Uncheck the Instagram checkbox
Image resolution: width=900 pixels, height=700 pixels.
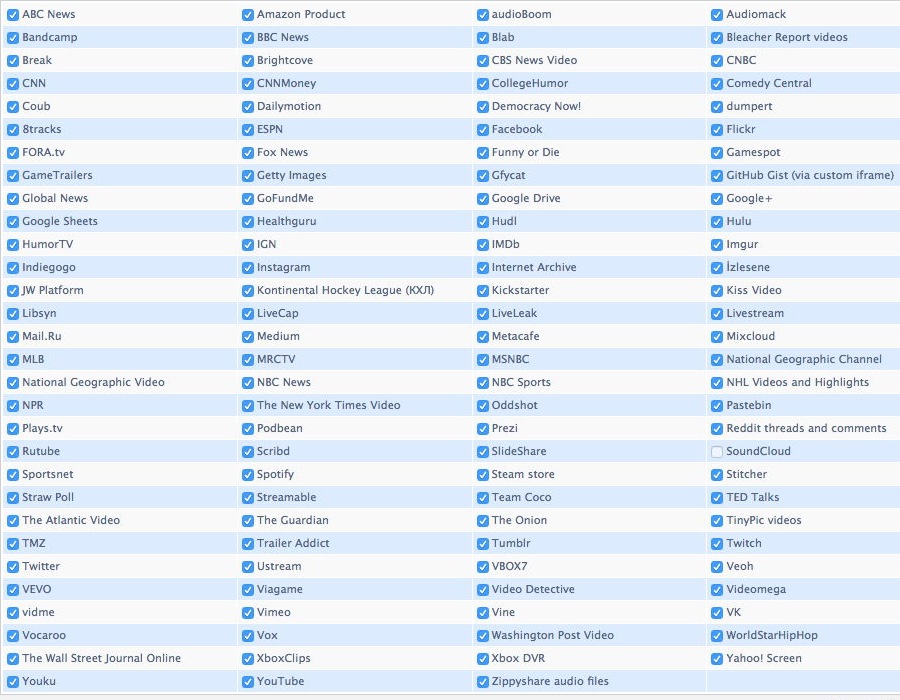[247, 268]
